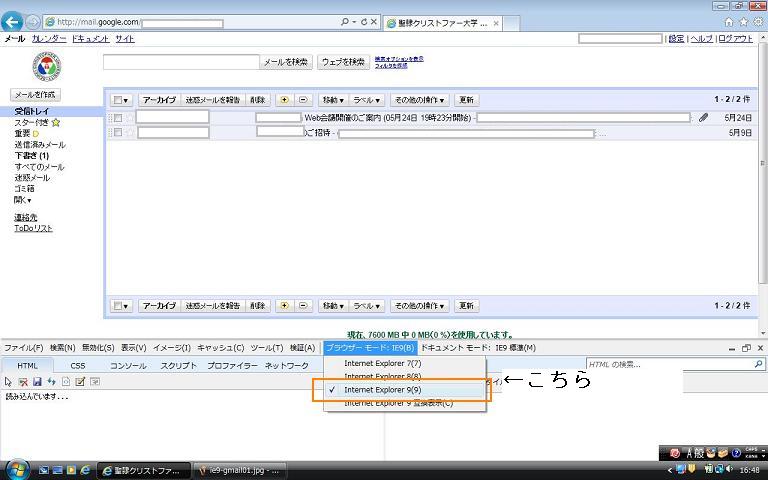Open Internet Explorer quick launch icon in taskbar
The height and width of the screenshot is (480, 768).
85,470
